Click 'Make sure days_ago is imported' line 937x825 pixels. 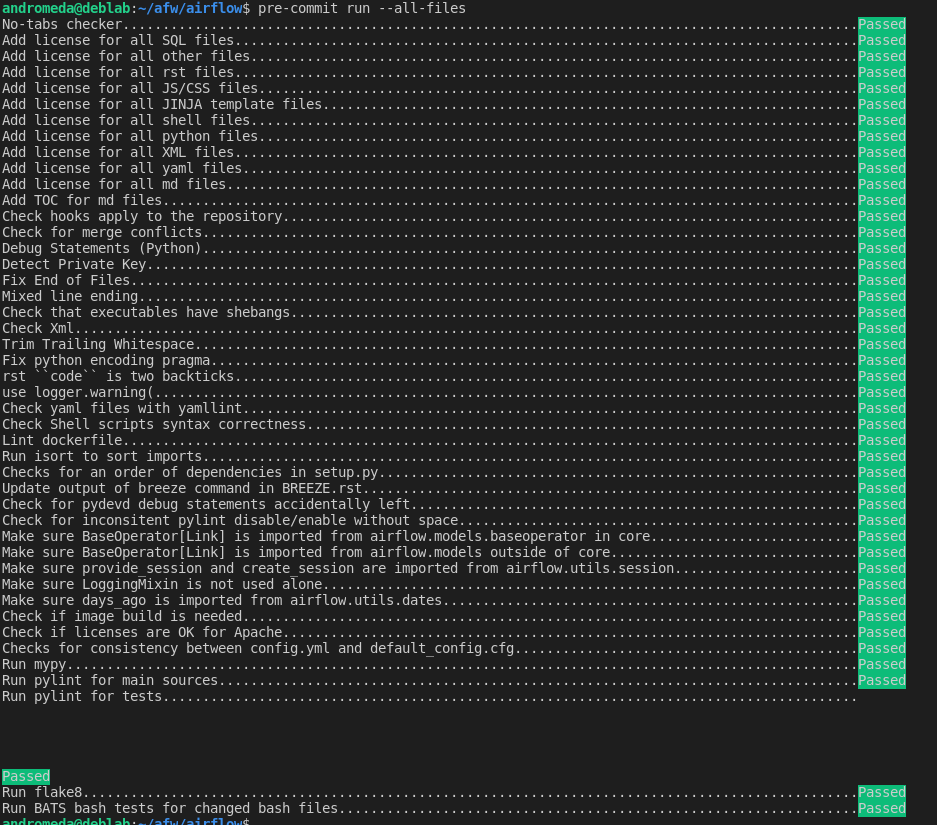[x=454, y=601]
